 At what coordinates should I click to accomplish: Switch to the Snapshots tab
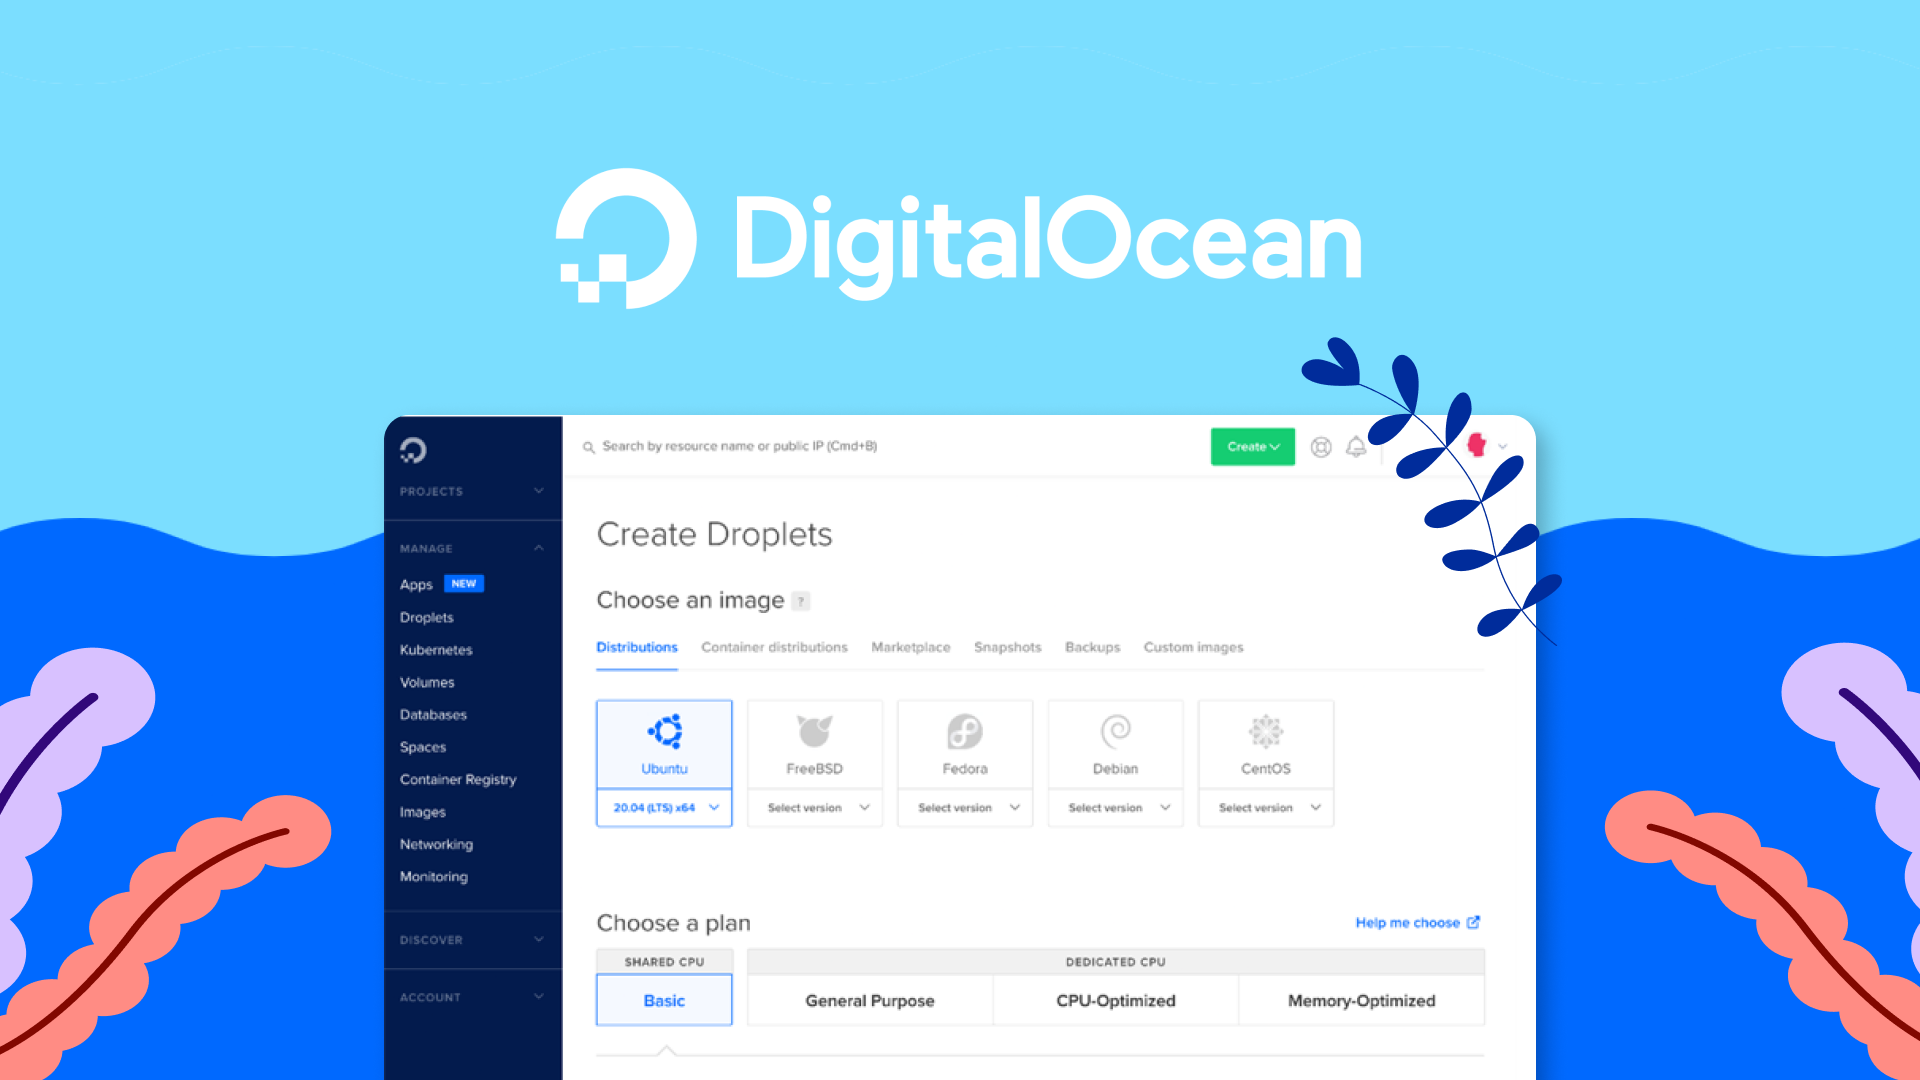point(1007,646)
